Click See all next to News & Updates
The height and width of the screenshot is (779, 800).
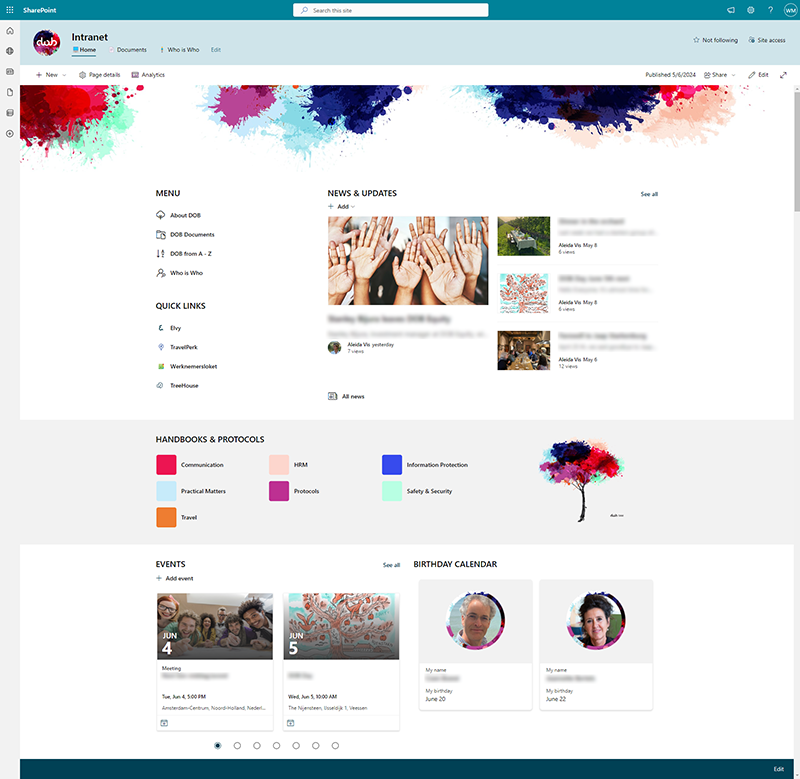(649, 194)
